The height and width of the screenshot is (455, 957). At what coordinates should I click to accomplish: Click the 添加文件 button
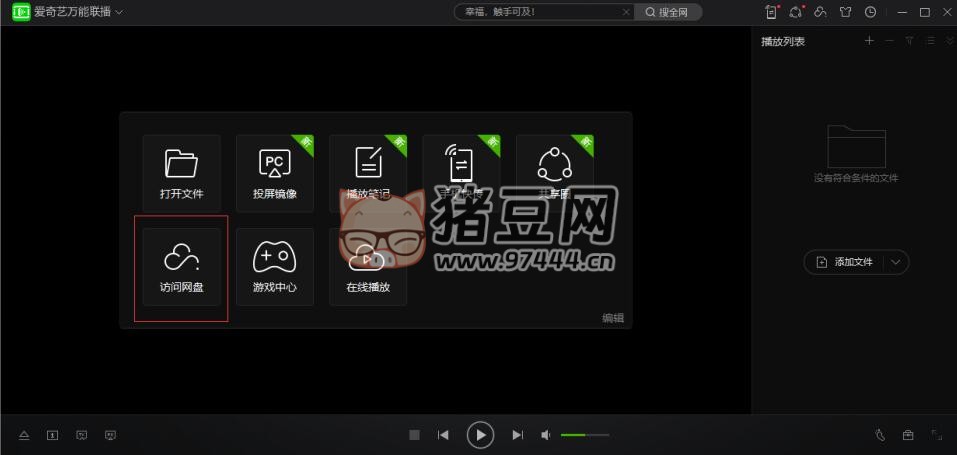click(845, 262)
